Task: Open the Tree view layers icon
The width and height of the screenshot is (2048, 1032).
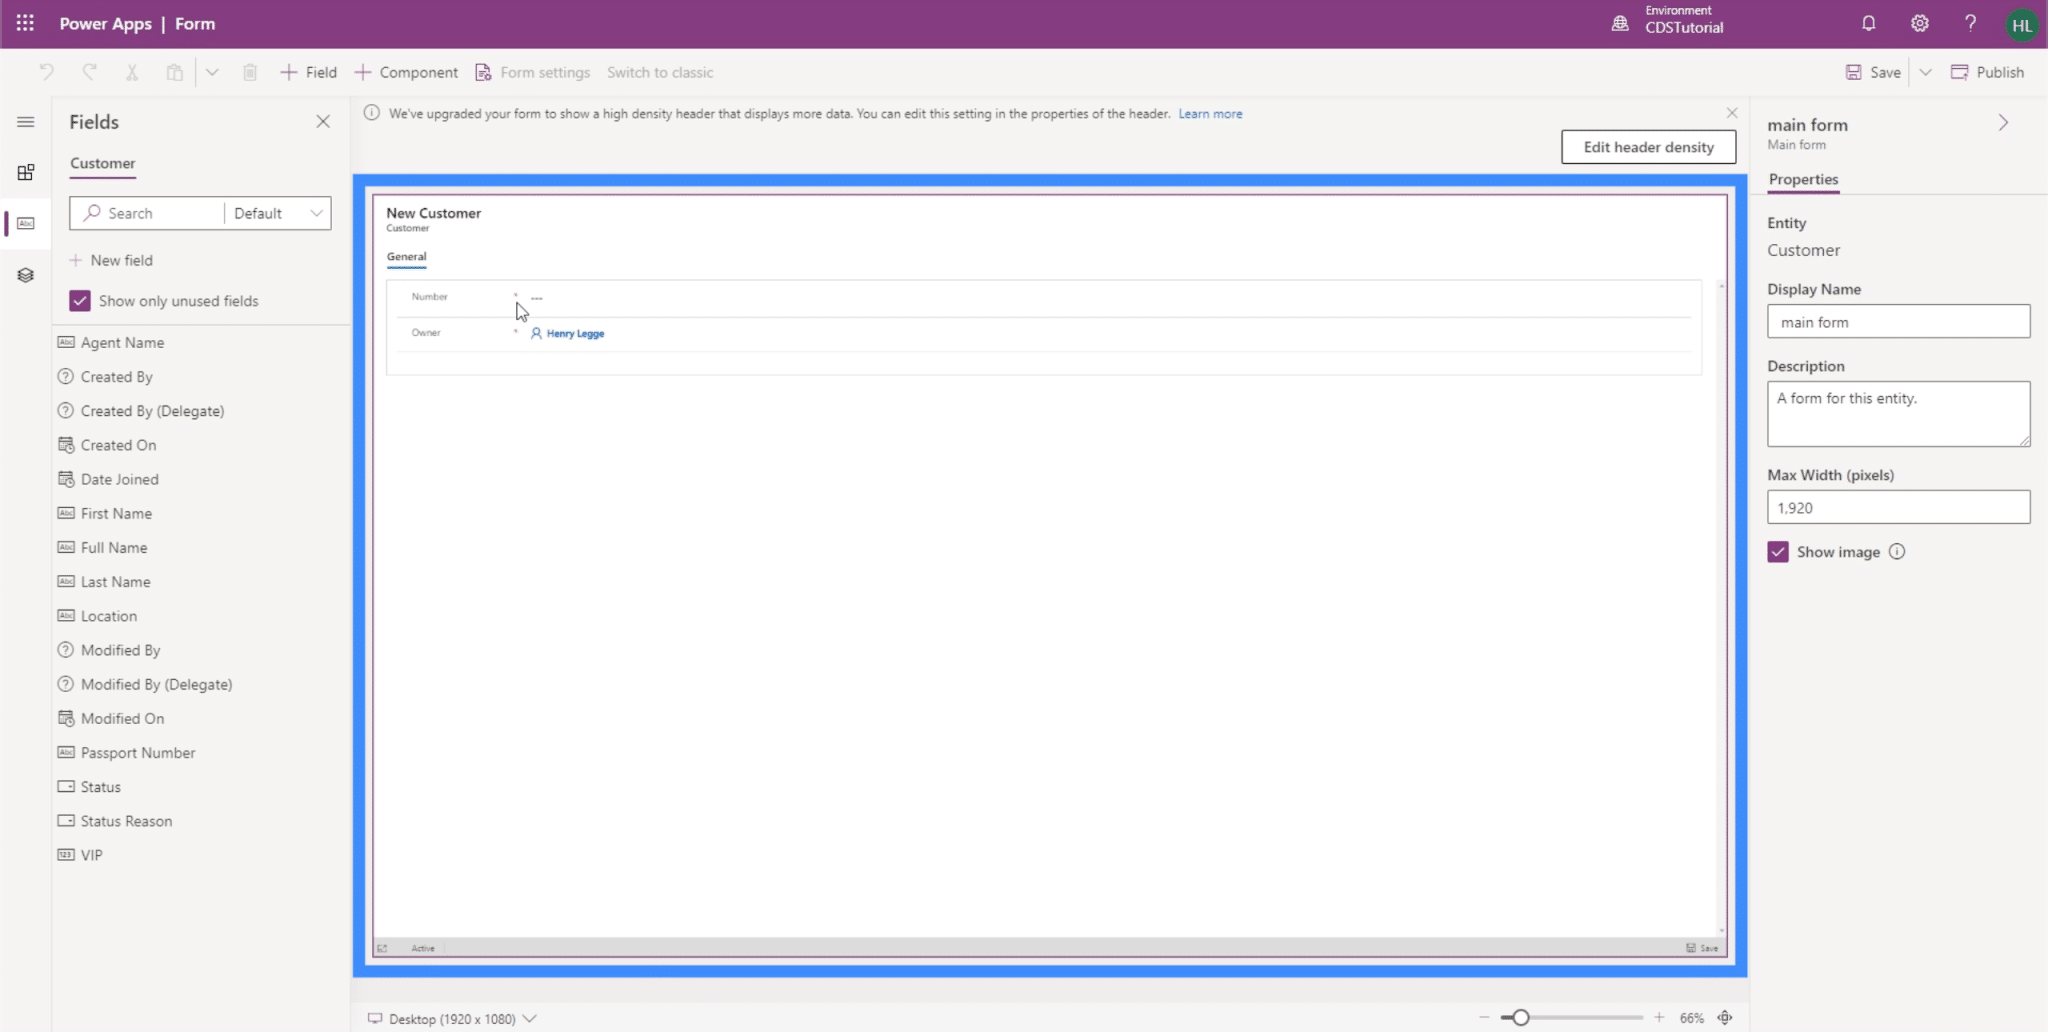Action: pos(26,275)
